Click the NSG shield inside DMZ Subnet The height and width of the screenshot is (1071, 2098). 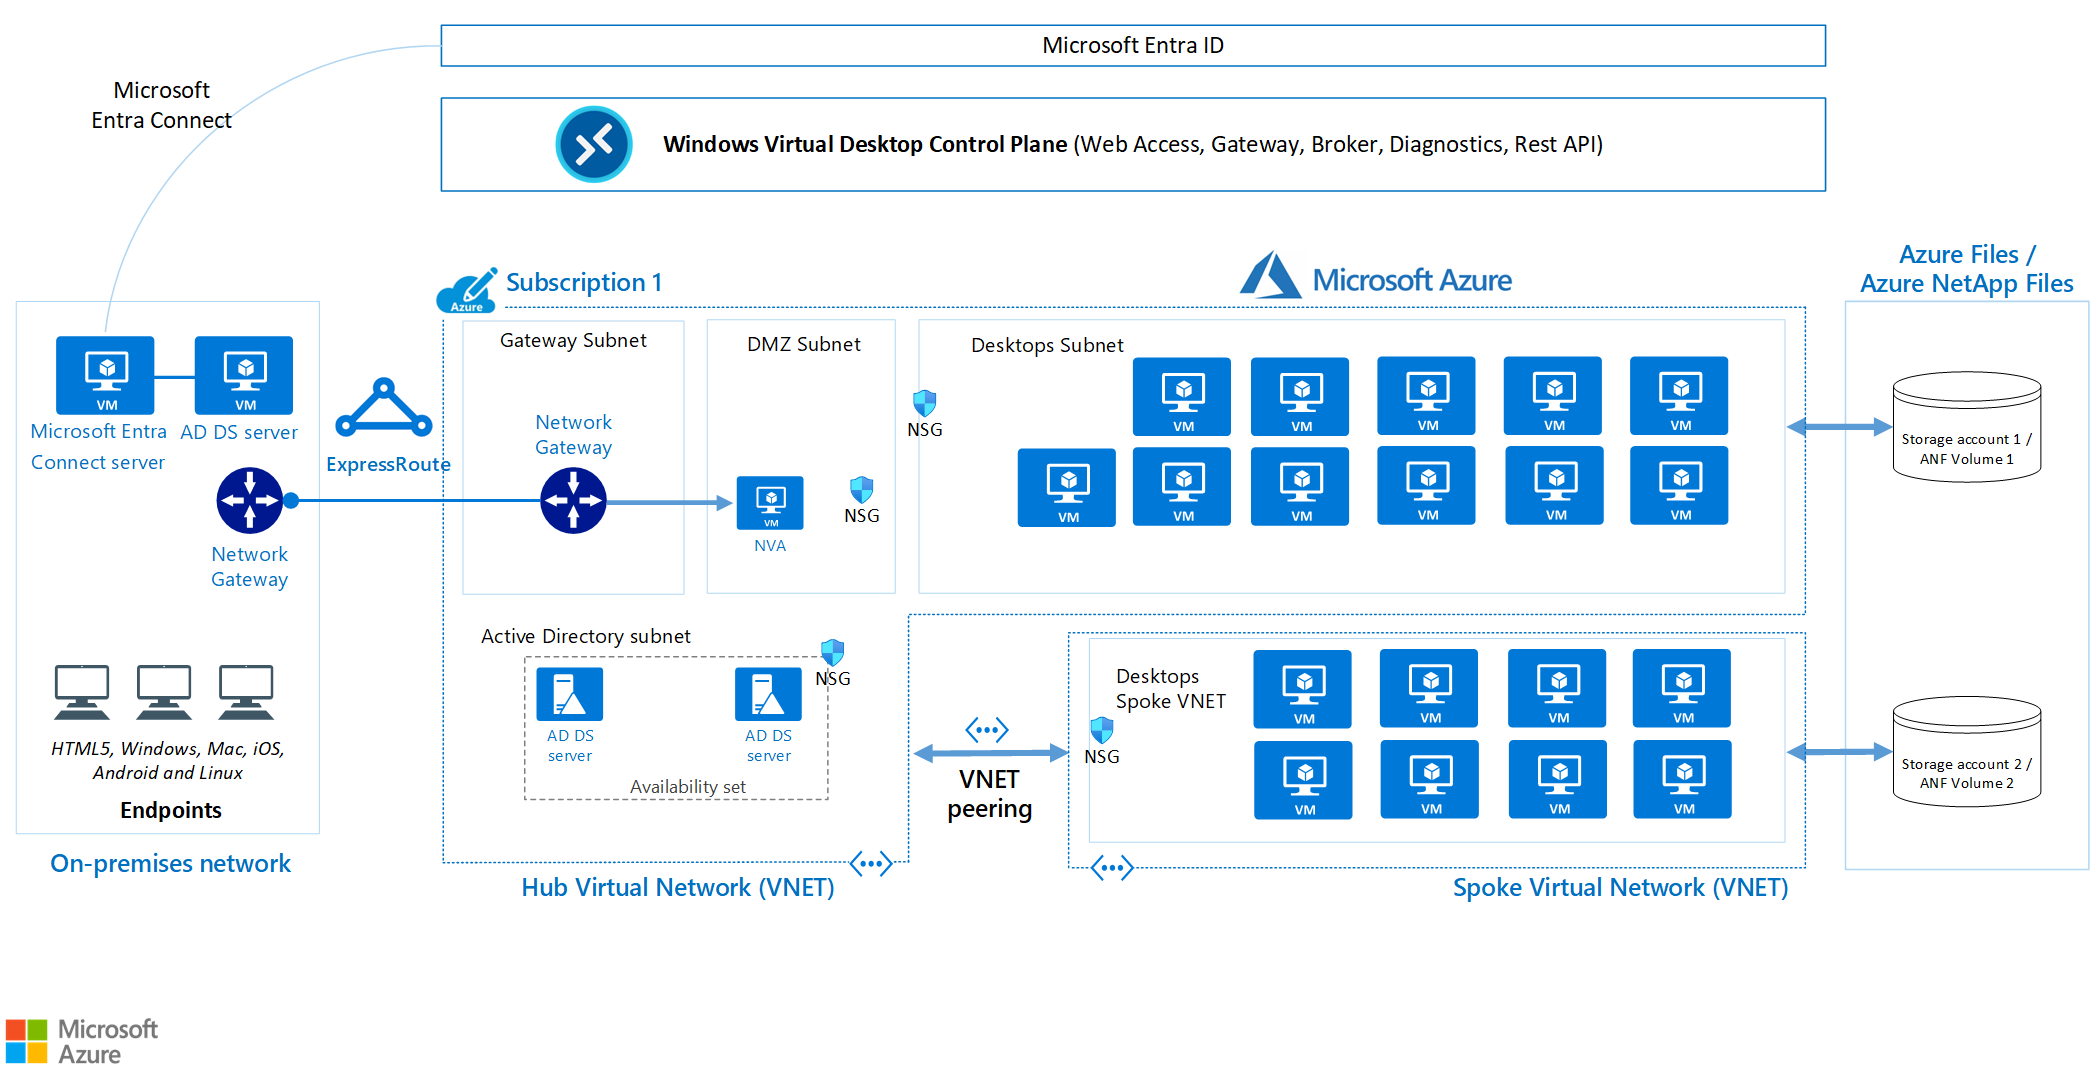pos(861,489)
